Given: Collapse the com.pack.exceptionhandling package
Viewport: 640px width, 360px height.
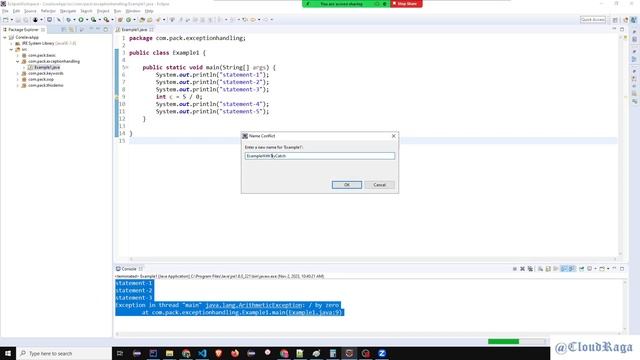Looking at the screenshot, I should (x=18, y=61).
